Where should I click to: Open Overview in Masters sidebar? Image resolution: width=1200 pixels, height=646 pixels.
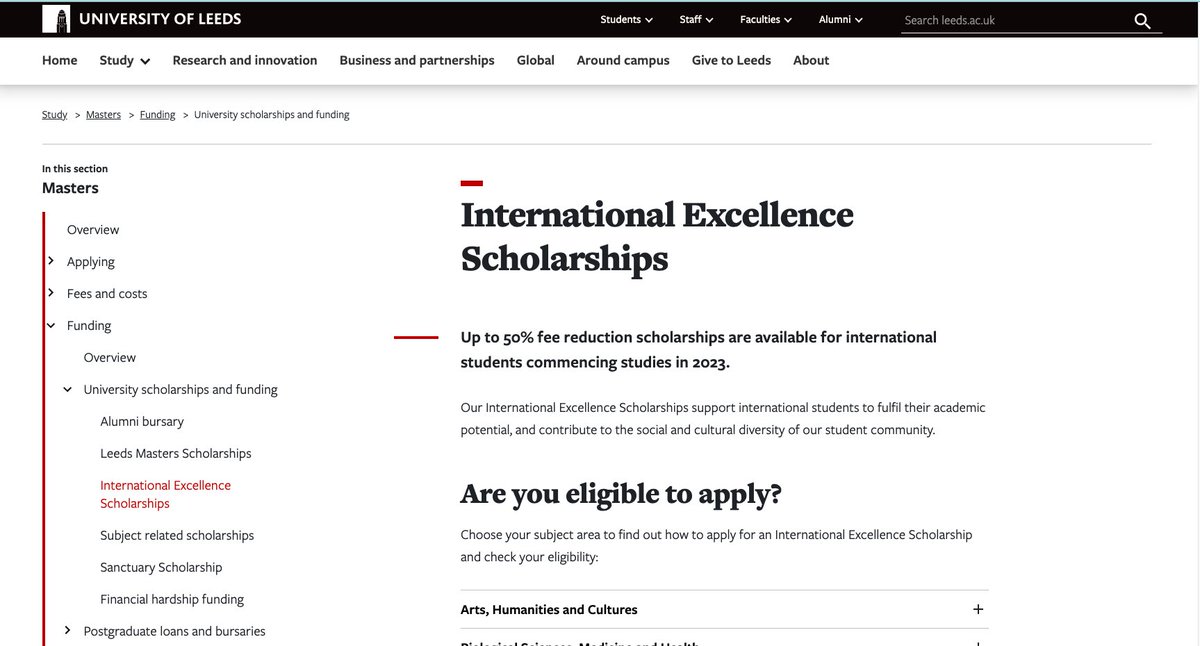tap(93, 230)
